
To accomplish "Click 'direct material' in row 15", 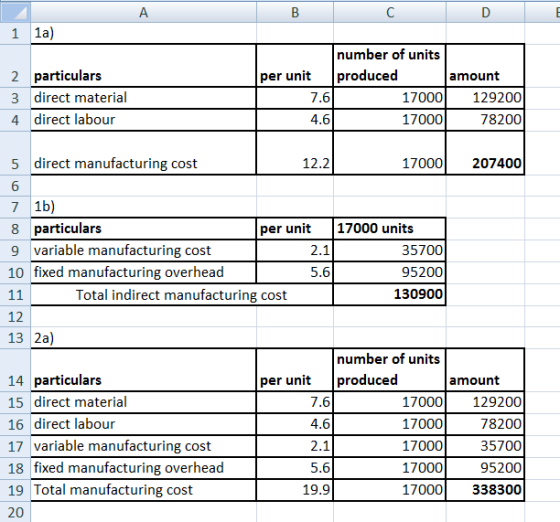I will tap(144, 402).
